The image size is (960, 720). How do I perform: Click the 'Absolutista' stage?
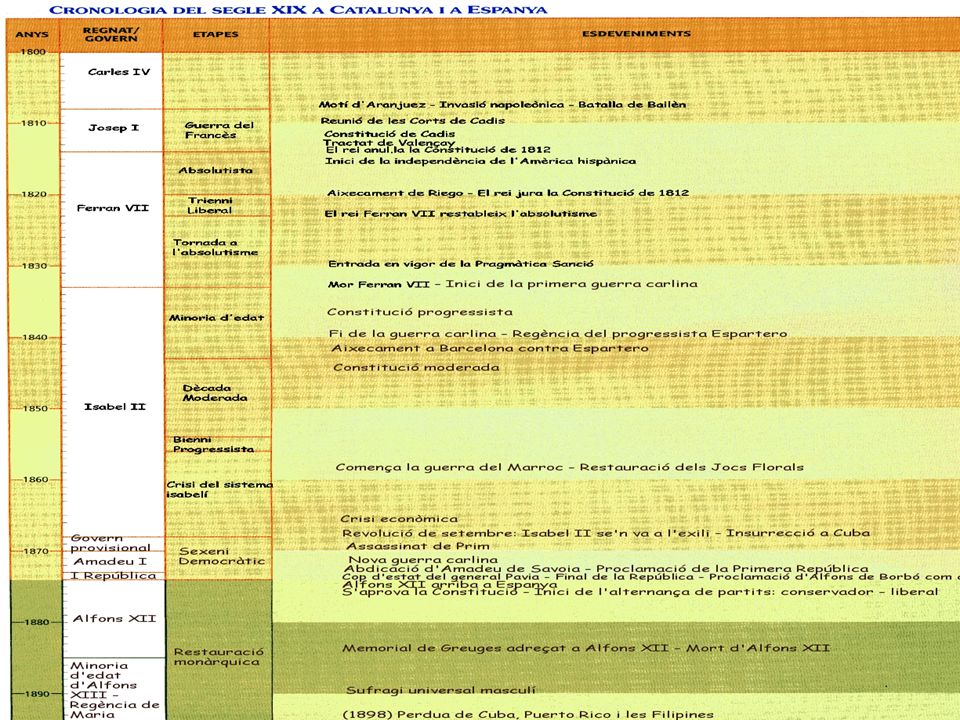pyautogui.click(x=216, y=171)
